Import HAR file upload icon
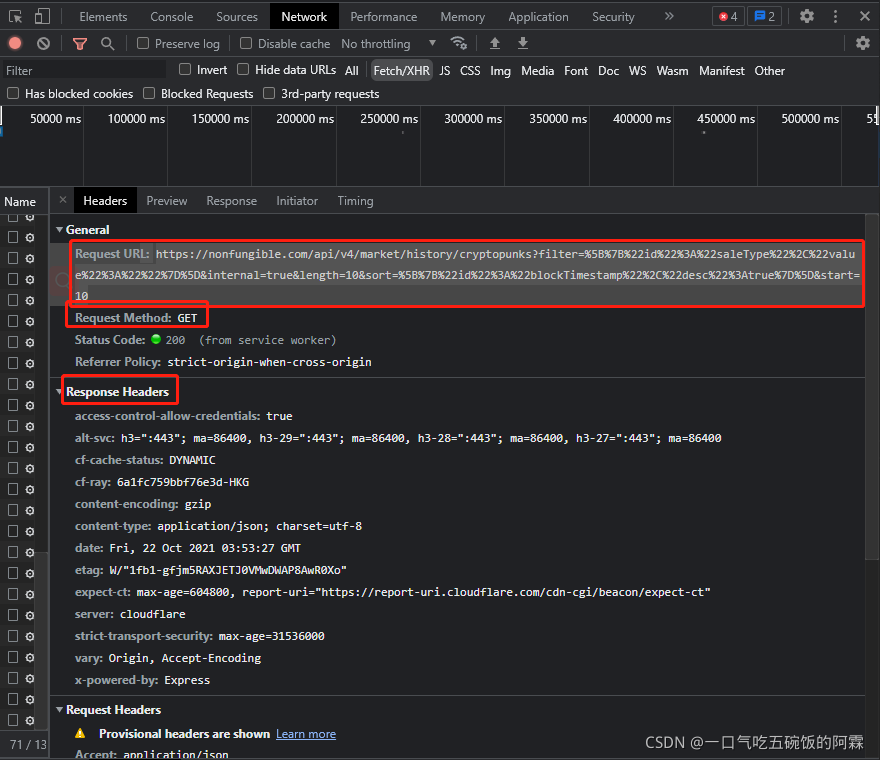 494,43
